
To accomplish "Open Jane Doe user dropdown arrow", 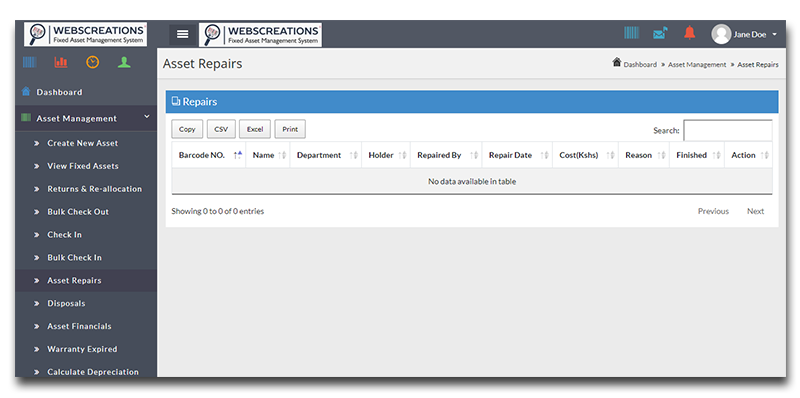I will (x=774, y=35).
